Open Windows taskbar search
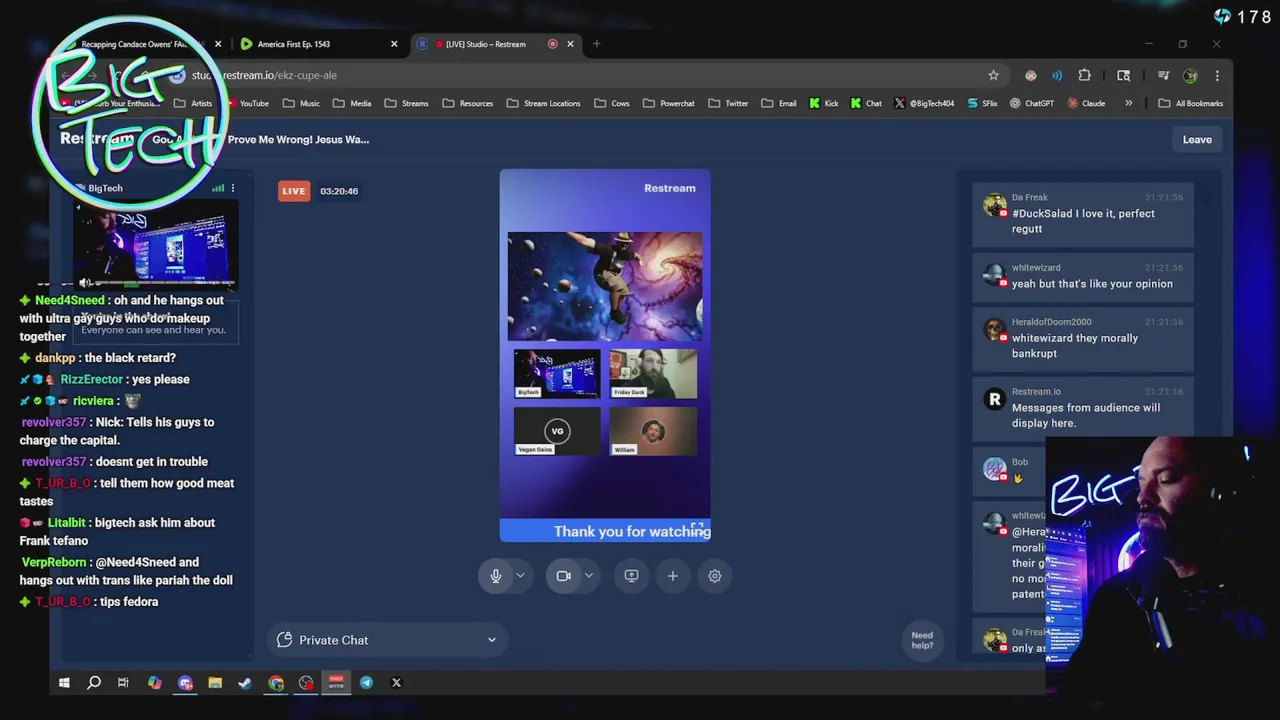 tap(94, 683)
